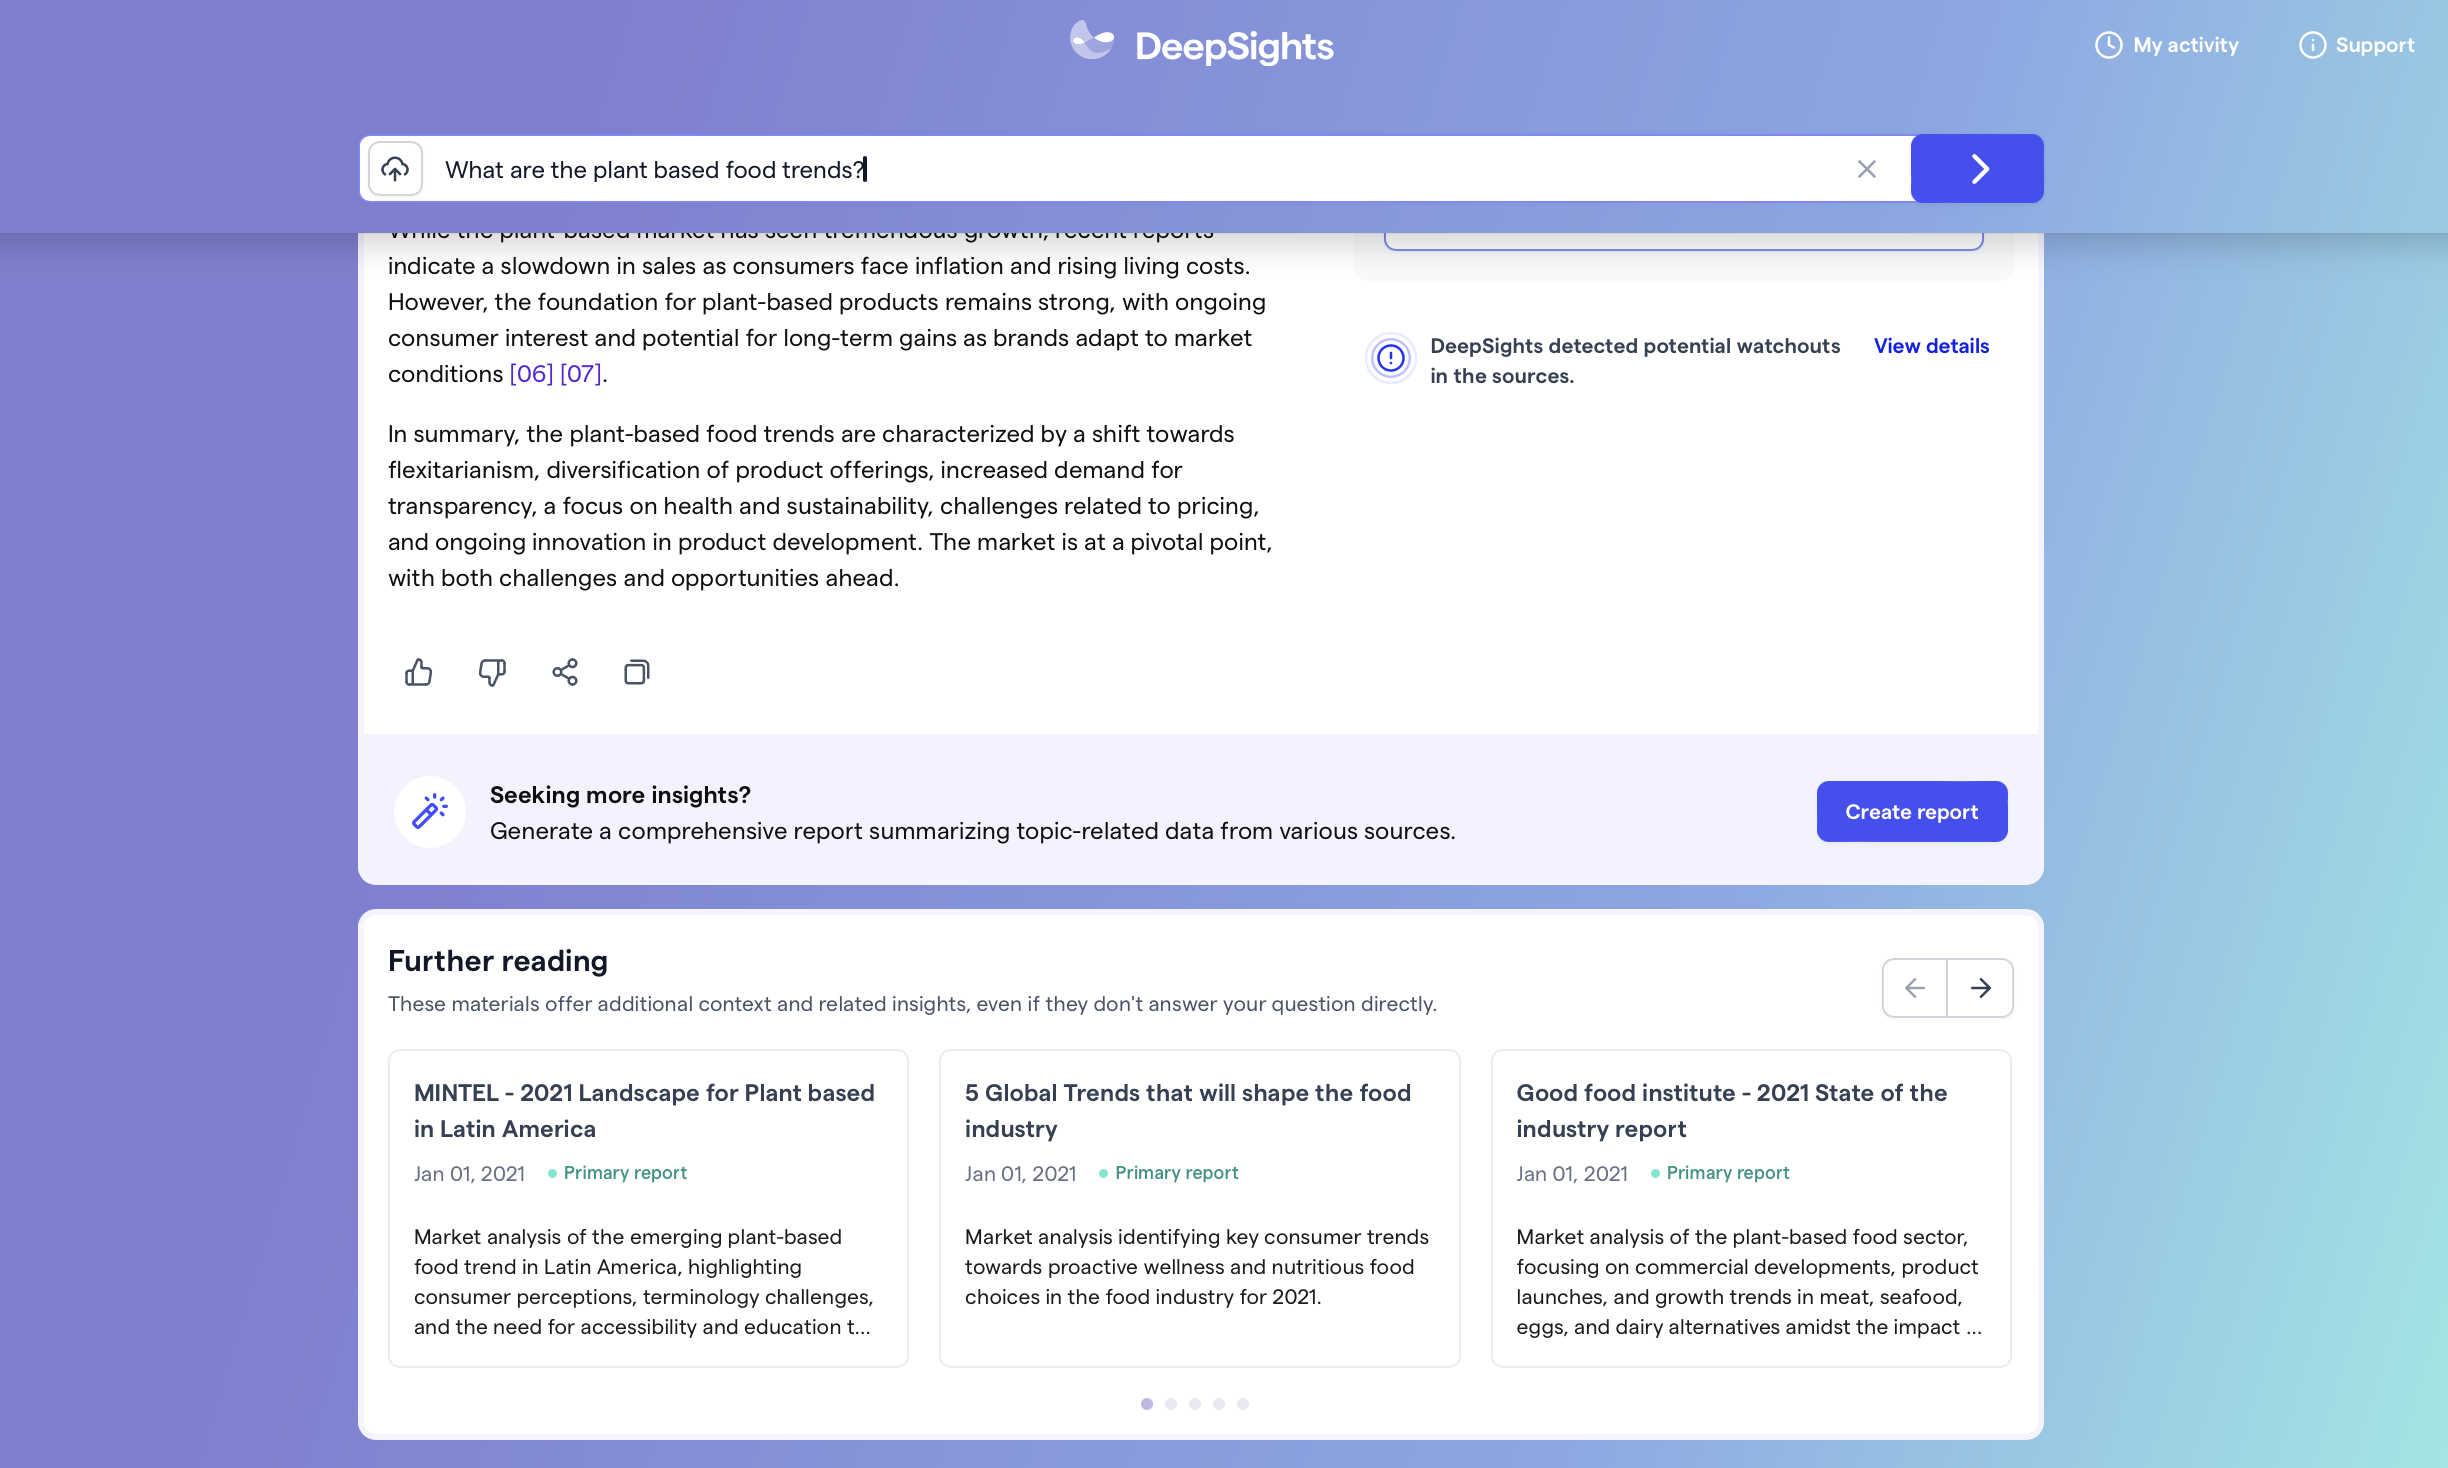Click the Further reading heading
The width and height of the screenshot is (2448, 1468).
coord(498,961)
